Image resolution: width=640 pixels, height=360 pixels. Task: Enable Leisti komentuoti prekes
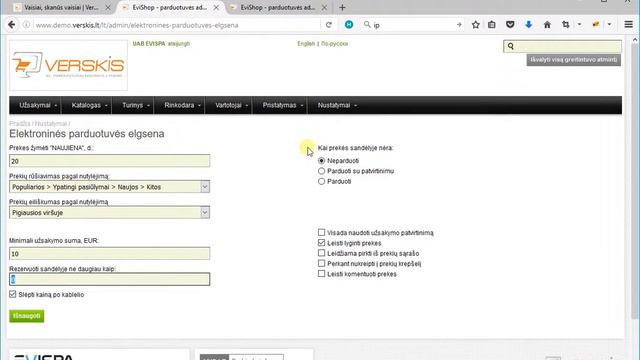click(x=322, y=273)
